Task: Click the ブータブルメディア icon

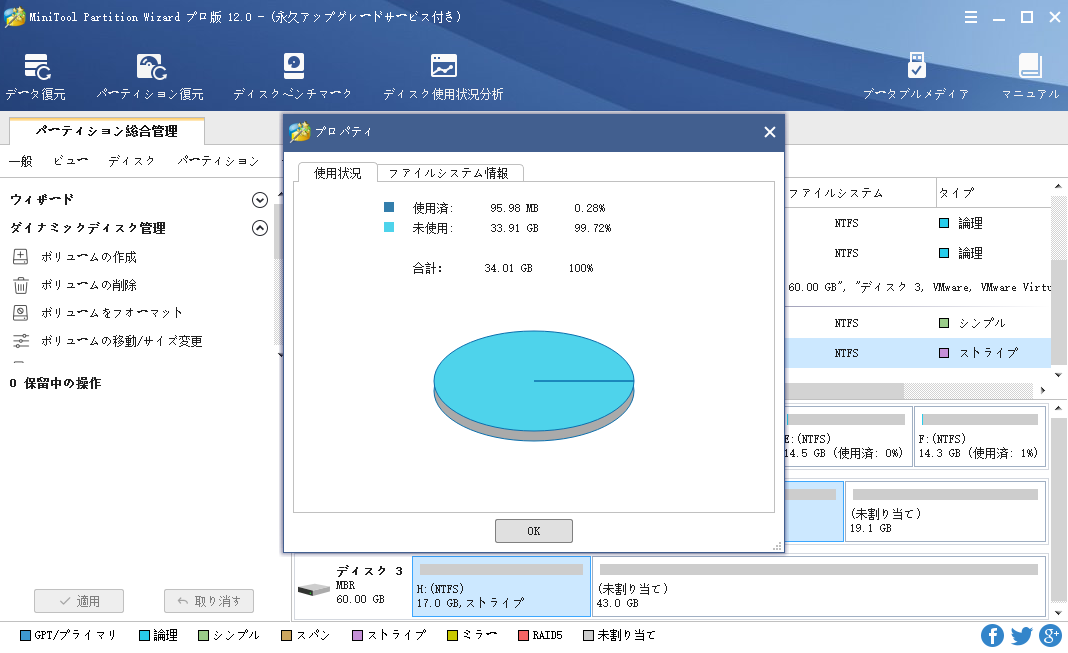Action: click(x=915, y=77)
